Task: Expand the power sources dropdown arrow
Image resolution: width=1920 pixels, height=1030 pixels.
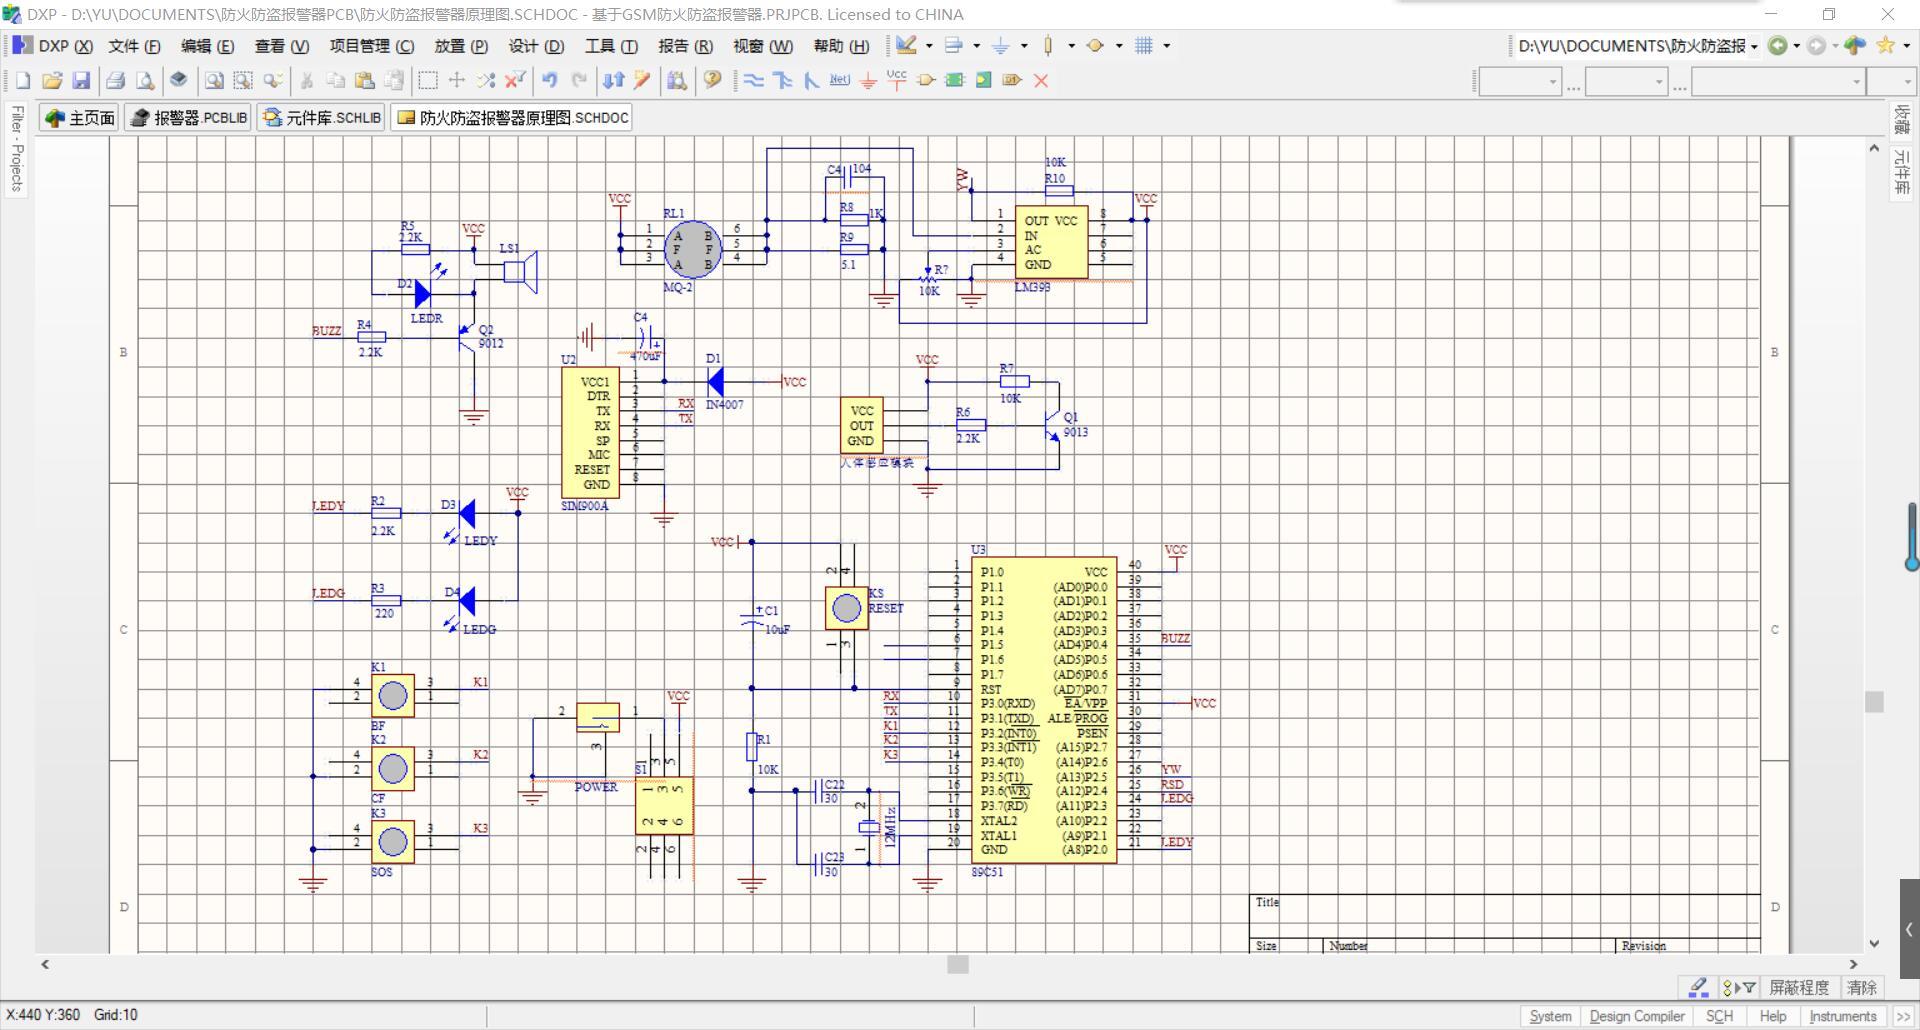Action: pos(1024,45)
